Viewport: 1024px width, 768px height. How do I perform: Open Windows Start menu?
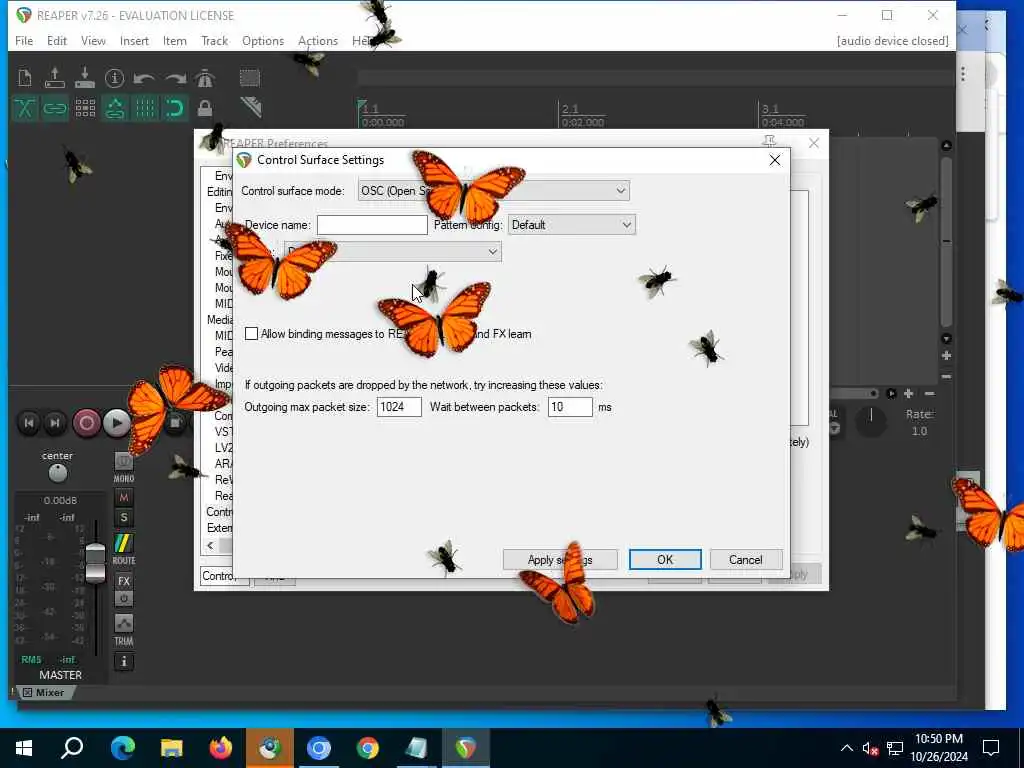24,747
